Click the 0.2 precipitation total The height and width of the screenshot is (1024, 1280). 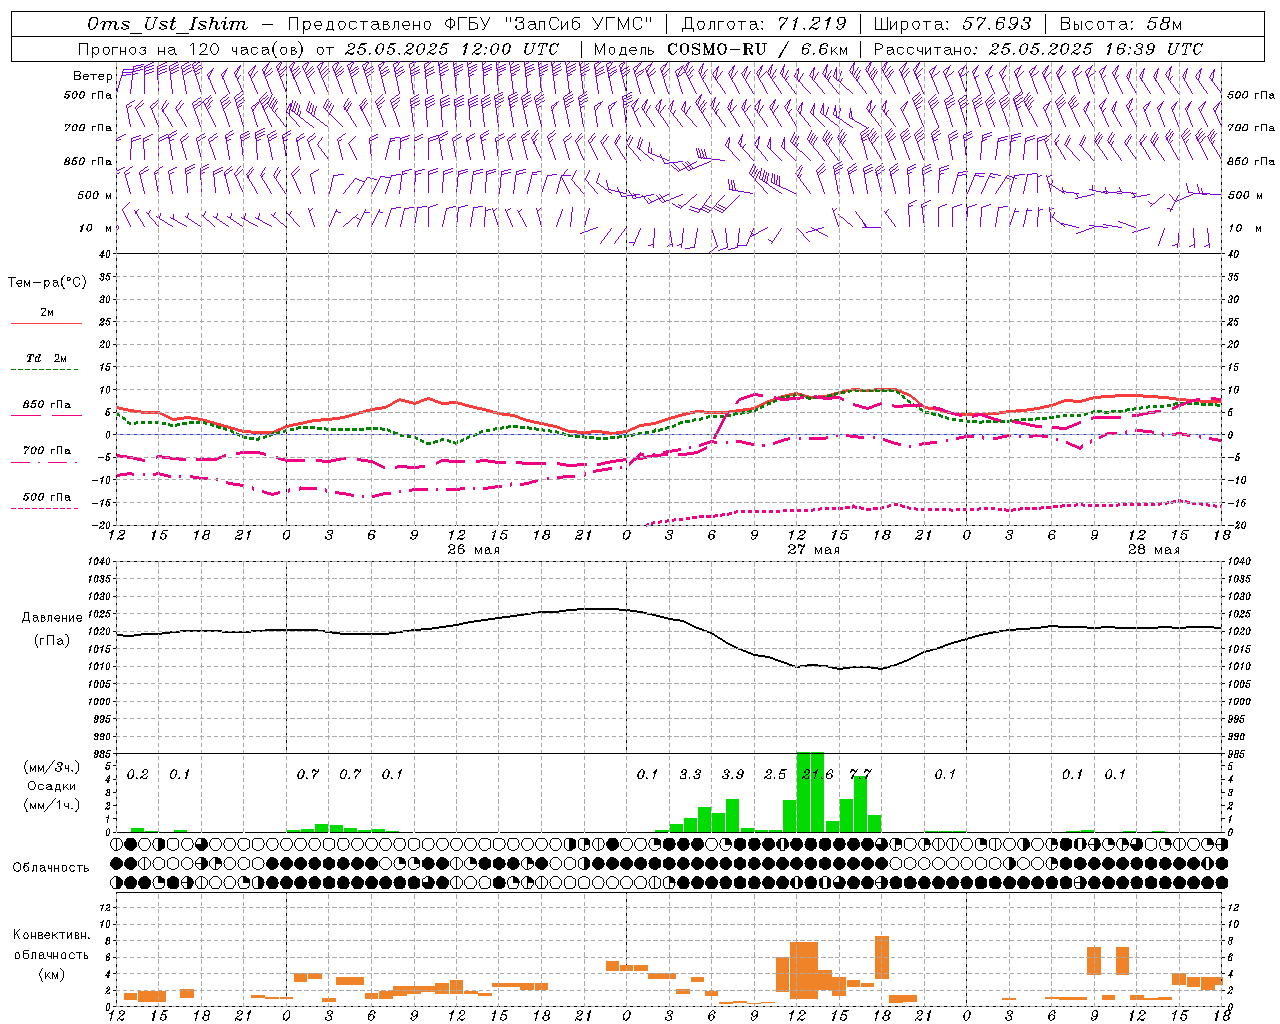pos(138,774)
